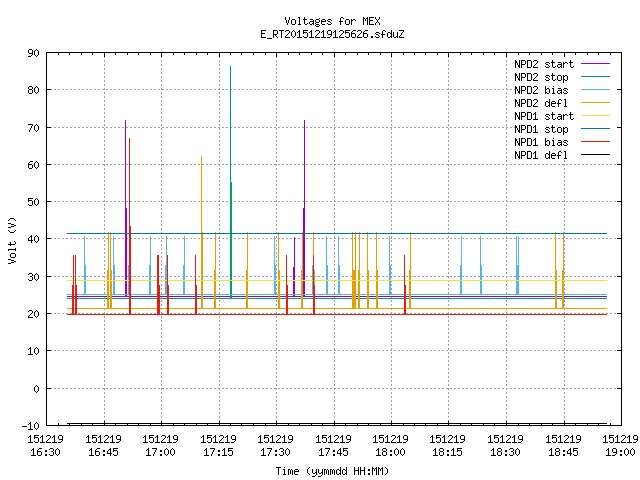Click the x-axis time label '19:00'
Screen dimensions: 640x480
(621, 452)
